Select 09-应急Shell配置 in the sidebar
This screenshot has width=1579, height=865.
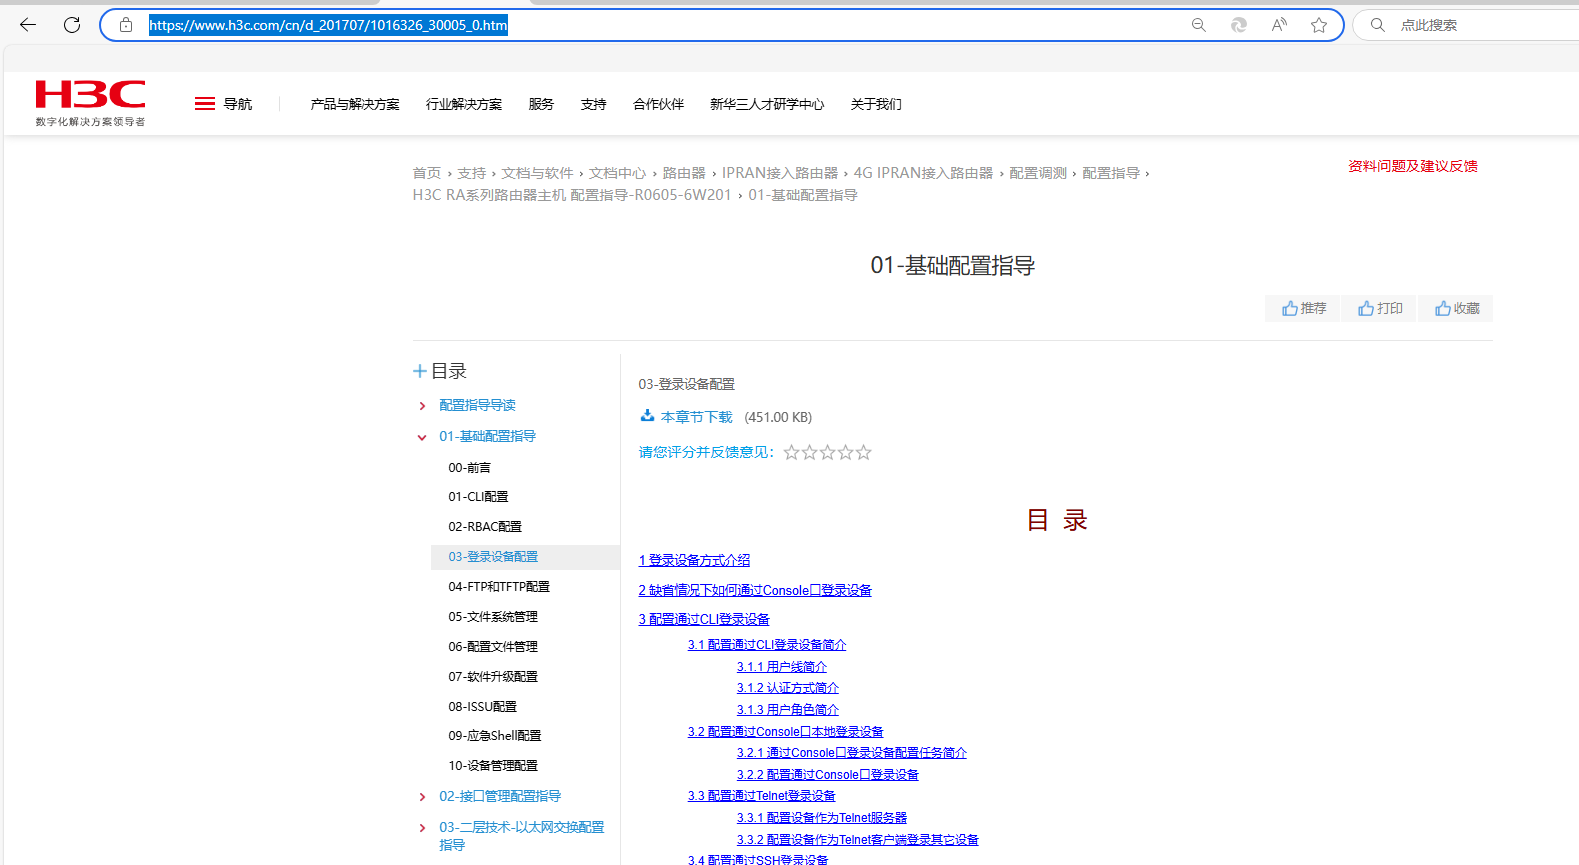[495, 736]
